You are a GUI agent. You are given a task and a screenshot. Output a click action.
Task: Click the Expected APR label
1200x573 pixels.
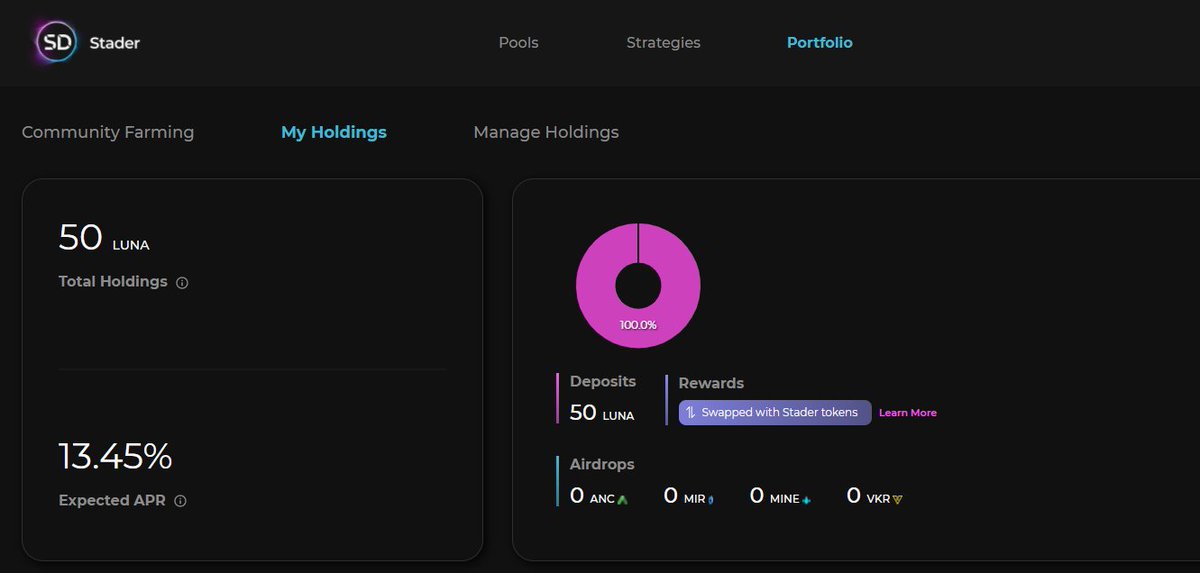[112, 500]
